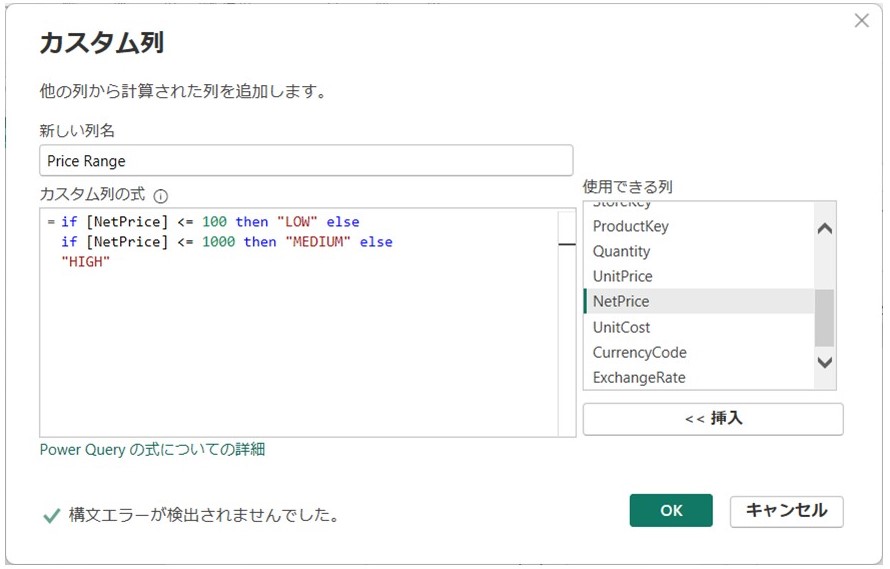Close the カスタム列 dialog with X
The height and width of the screenshot is (569, 890).
tap(861, 21)
